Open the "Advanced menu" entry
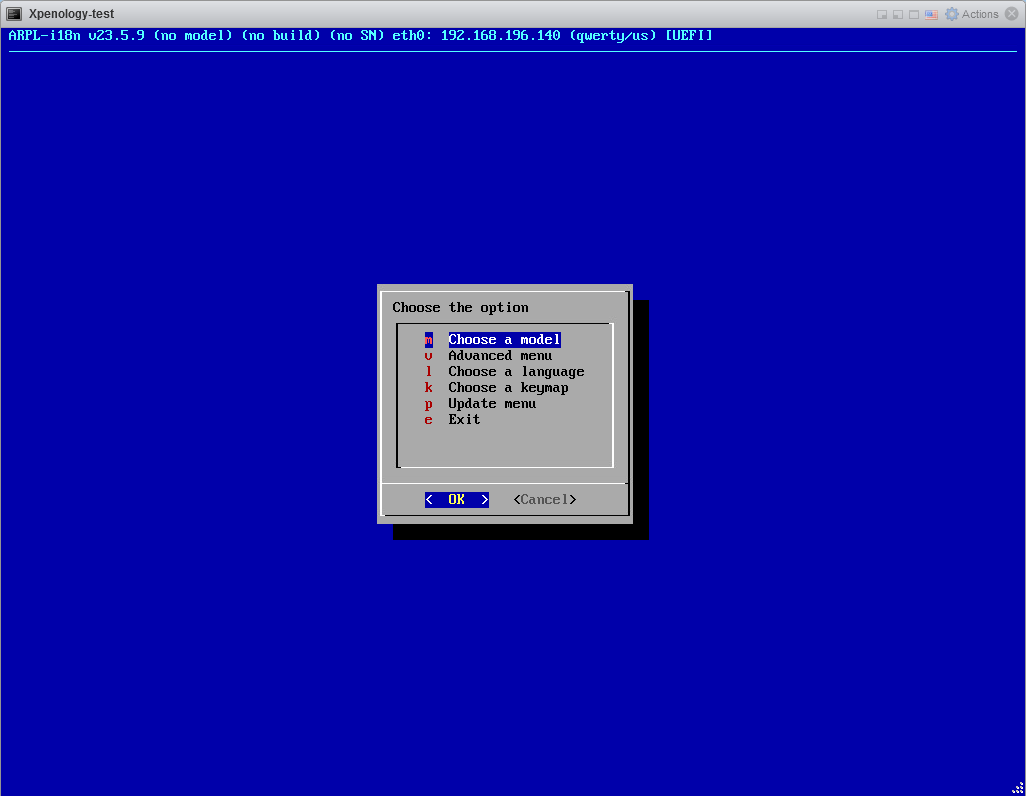1026x796 pixels. pos(500,356)
